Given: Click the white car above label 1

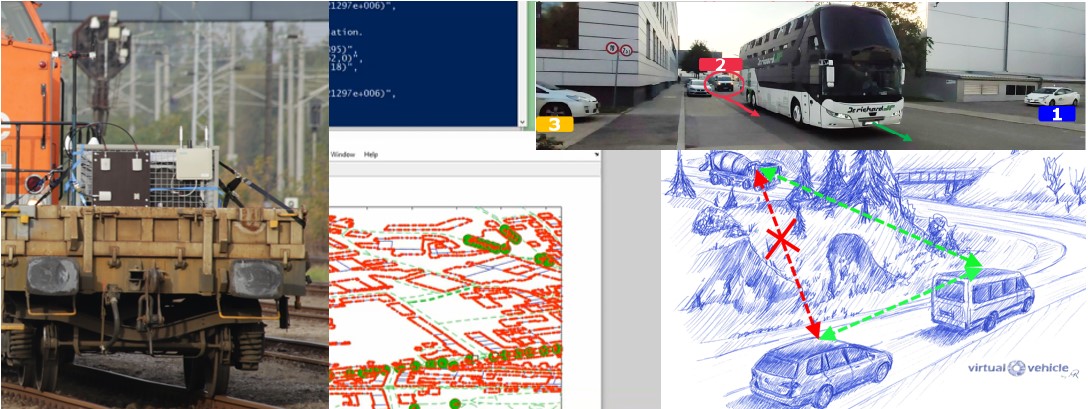Looking at the screenshot, I should click(1051, 97).
